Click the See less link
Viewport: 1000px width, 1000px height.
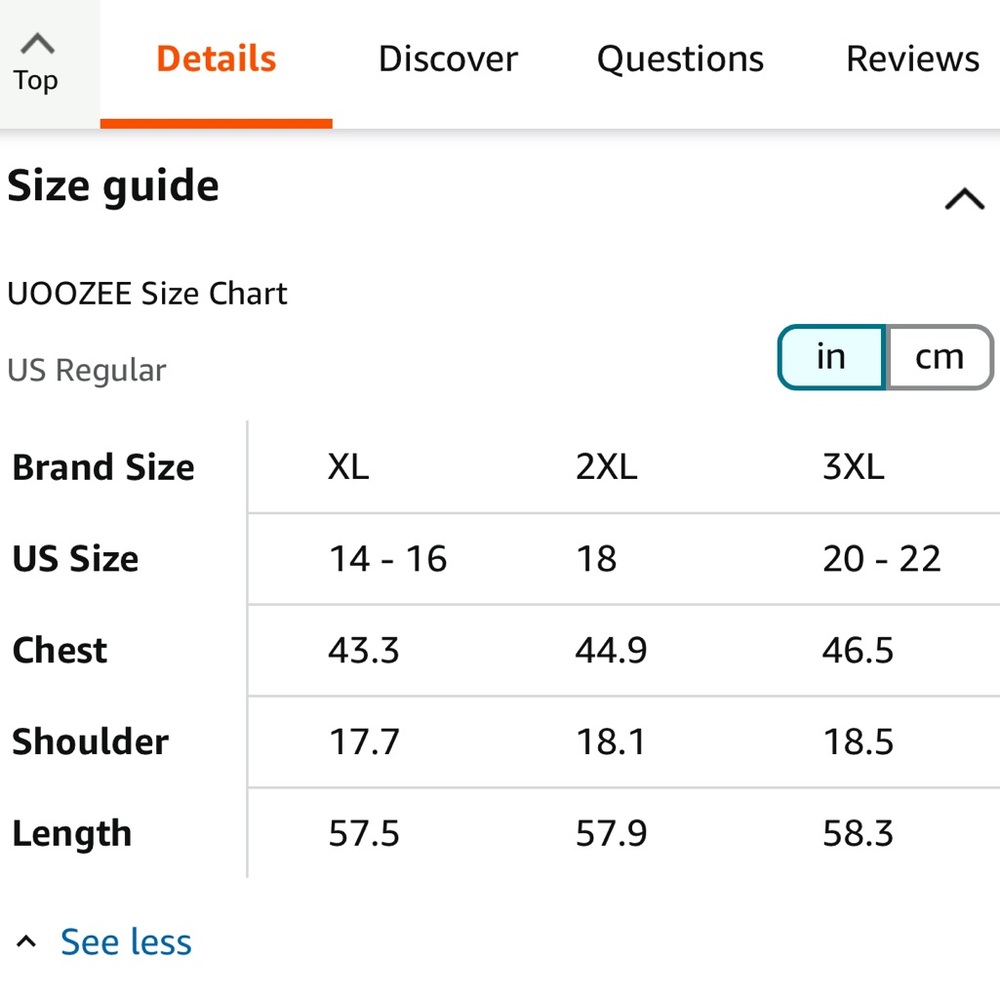[x=126, y=942]
